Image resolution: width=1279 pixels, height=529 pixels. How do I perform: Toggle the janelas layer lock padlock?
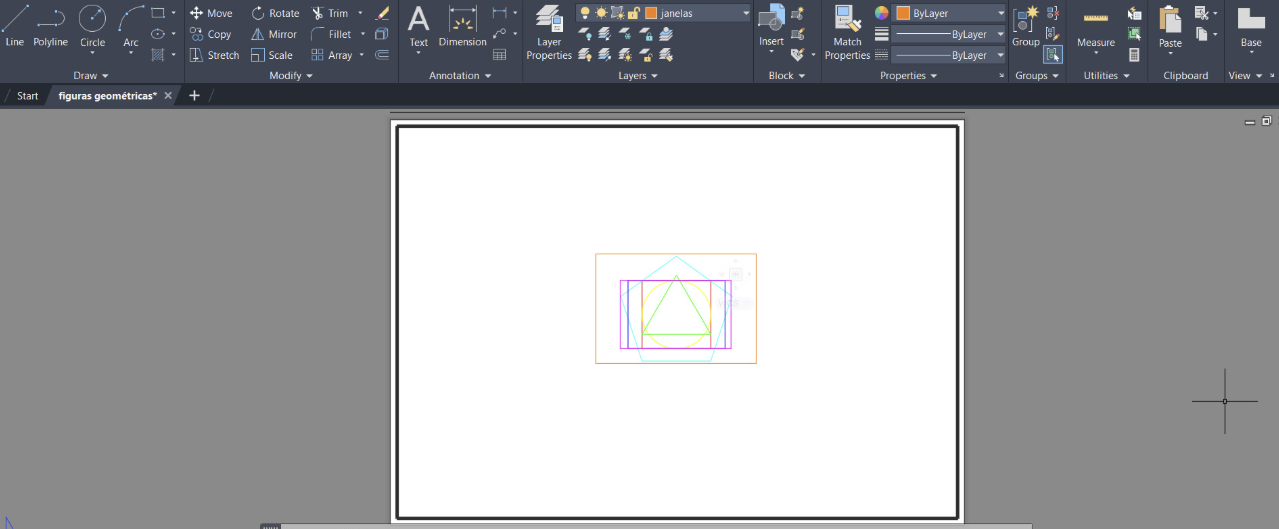pos(633,13)
